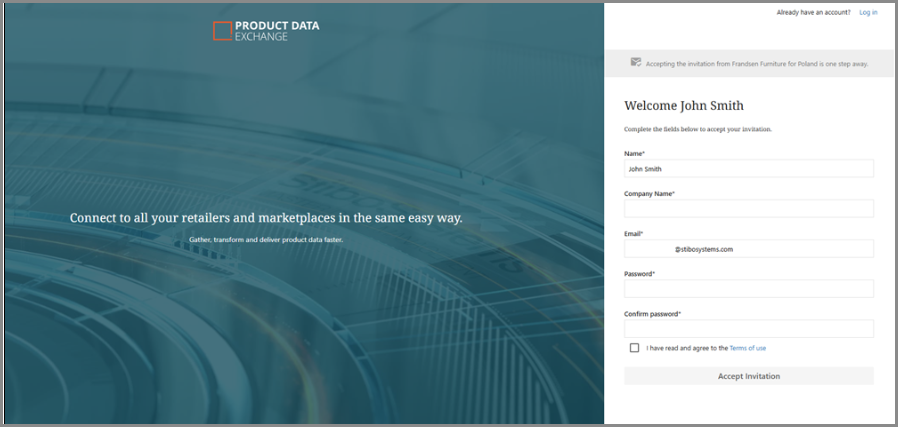The width and height of the screenshot is (898, 427).
Task: Click the Product Data Exchange logo text
Action: [277, 31]
